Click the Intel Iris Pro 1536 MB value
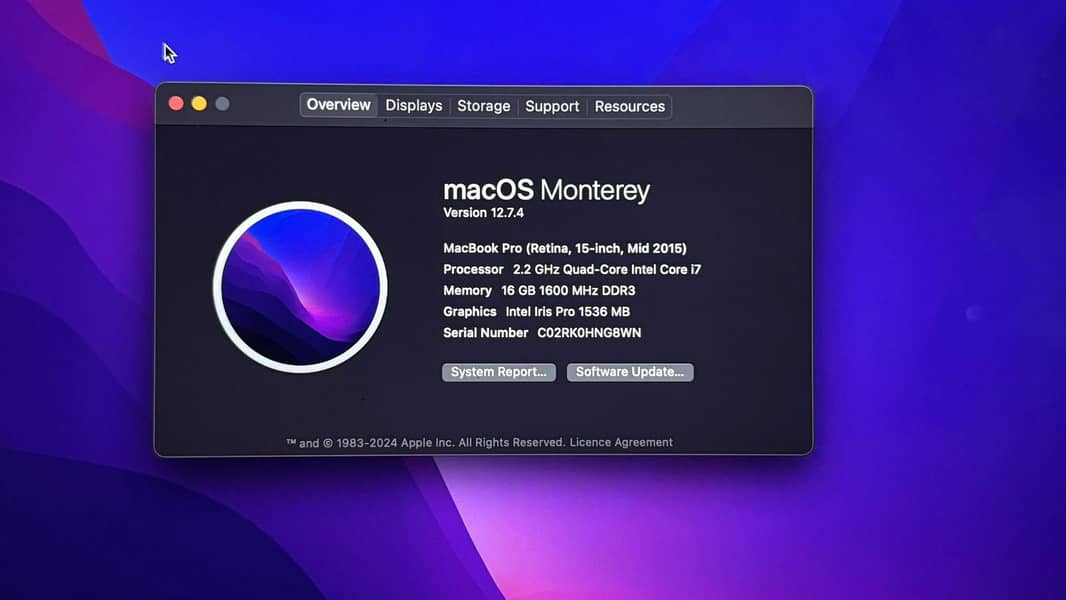 point(568,312)
